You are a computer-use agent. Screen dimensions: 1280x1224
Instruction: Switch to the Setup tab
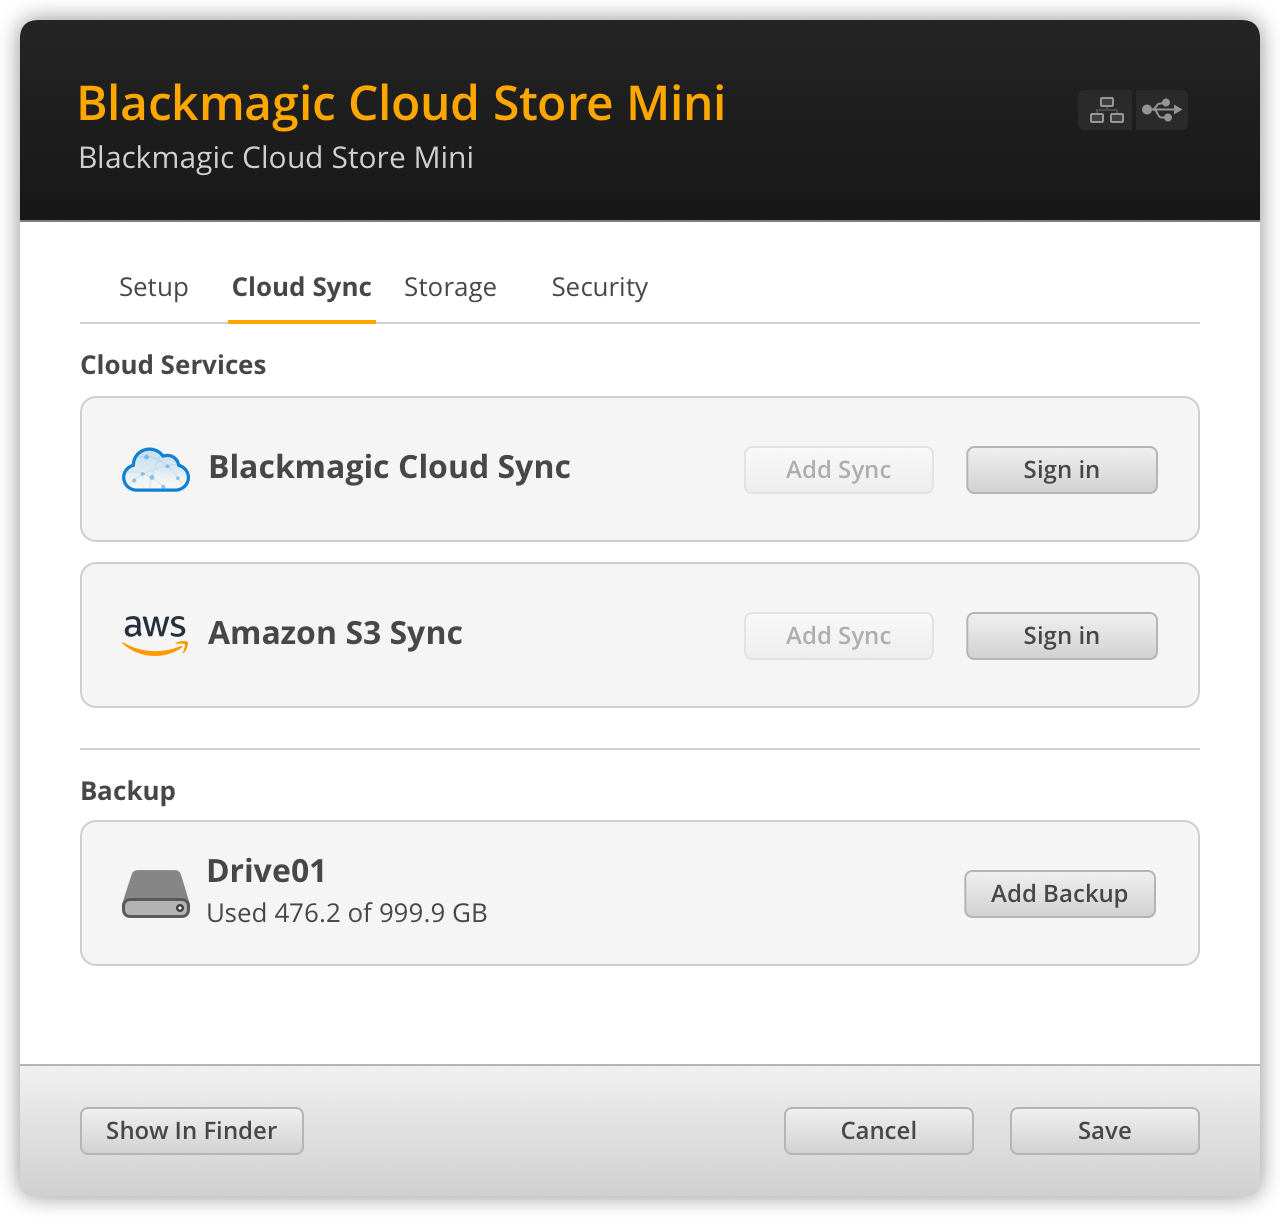[153, 287]
